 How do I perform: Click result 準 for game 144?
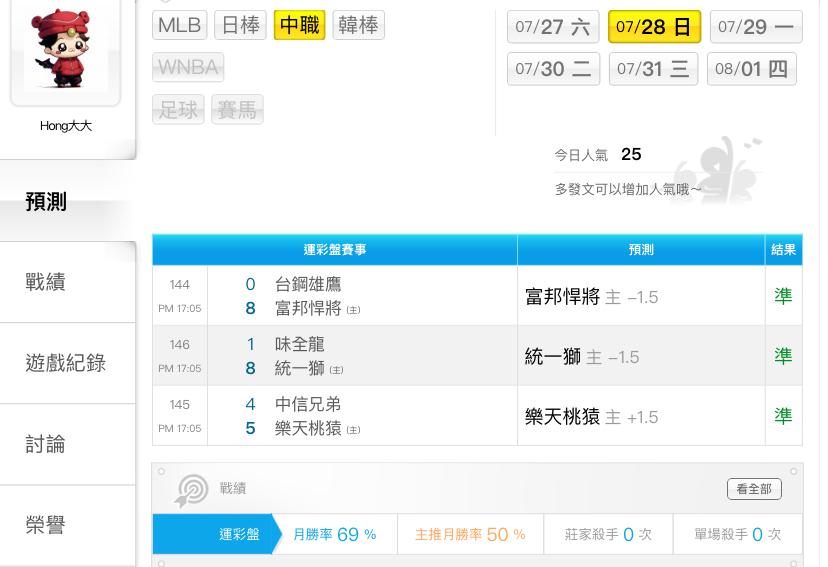(783, 296)
